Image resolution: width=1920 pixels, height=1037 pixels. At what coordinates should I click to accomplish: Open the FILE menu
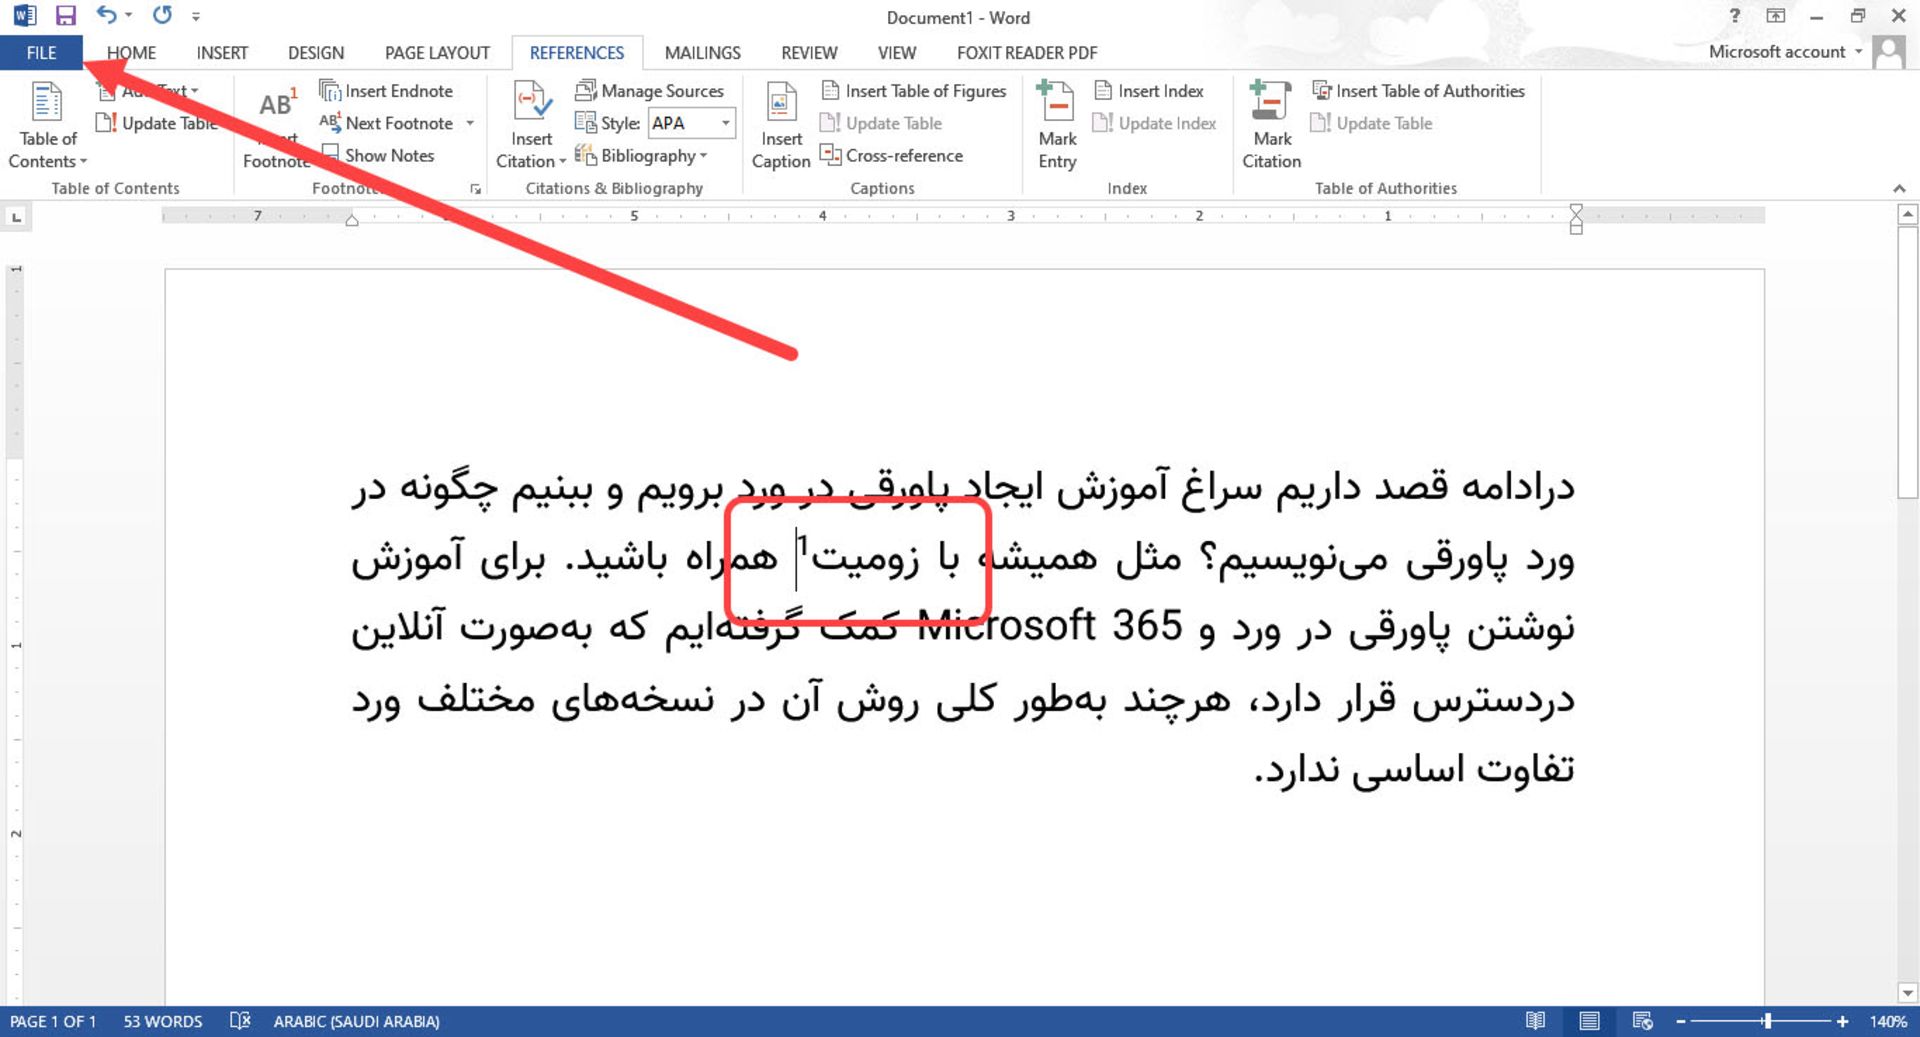(x=40, y=52)
